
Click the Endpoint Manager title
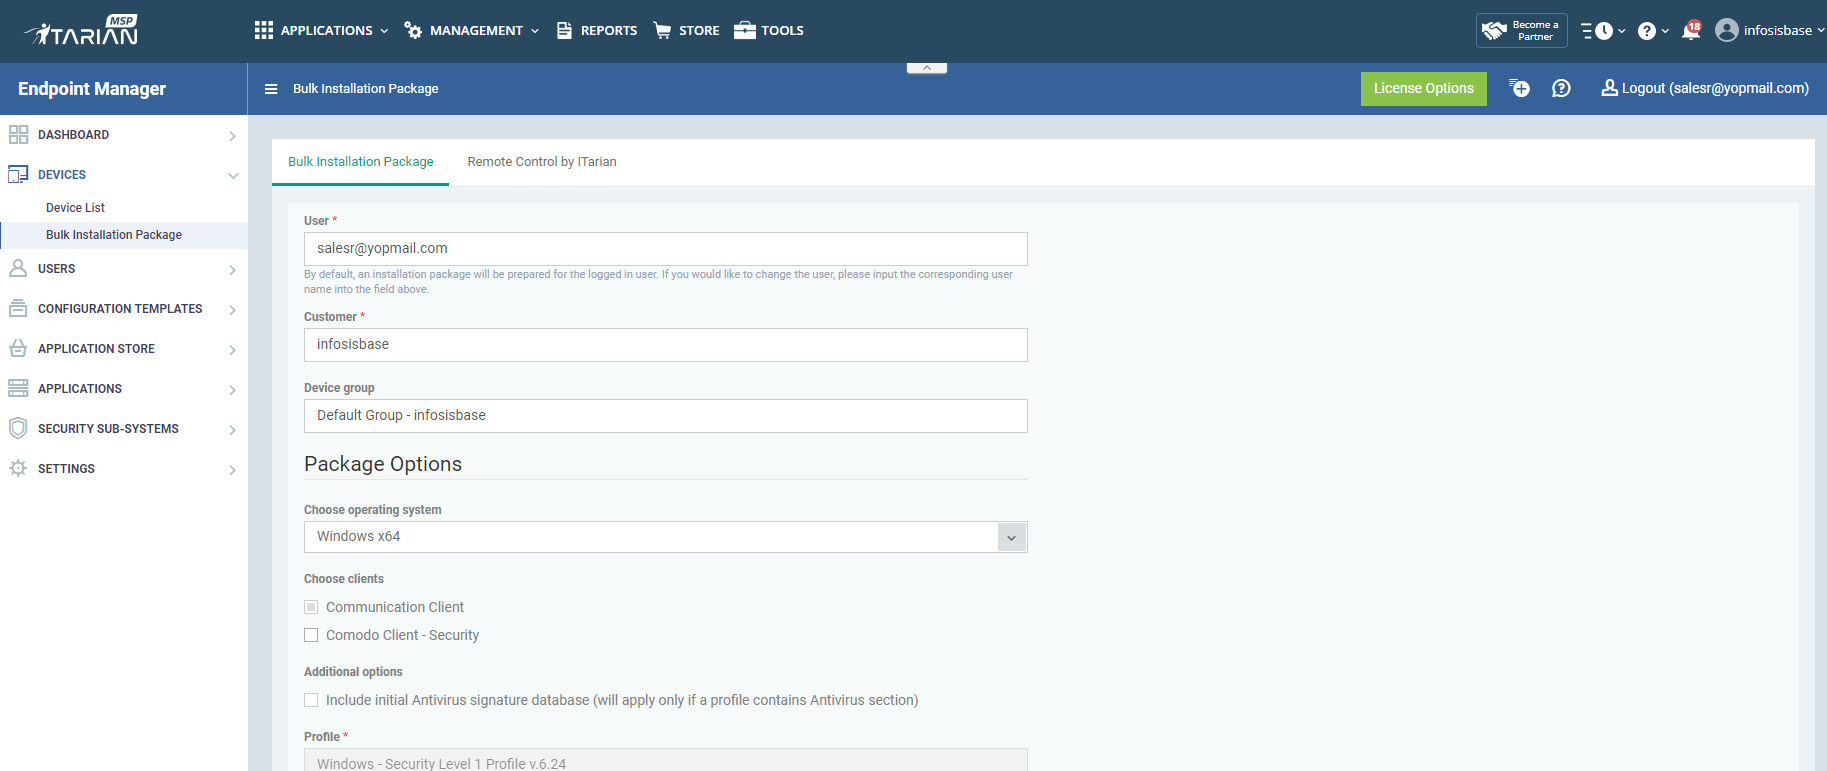(92, 89)
